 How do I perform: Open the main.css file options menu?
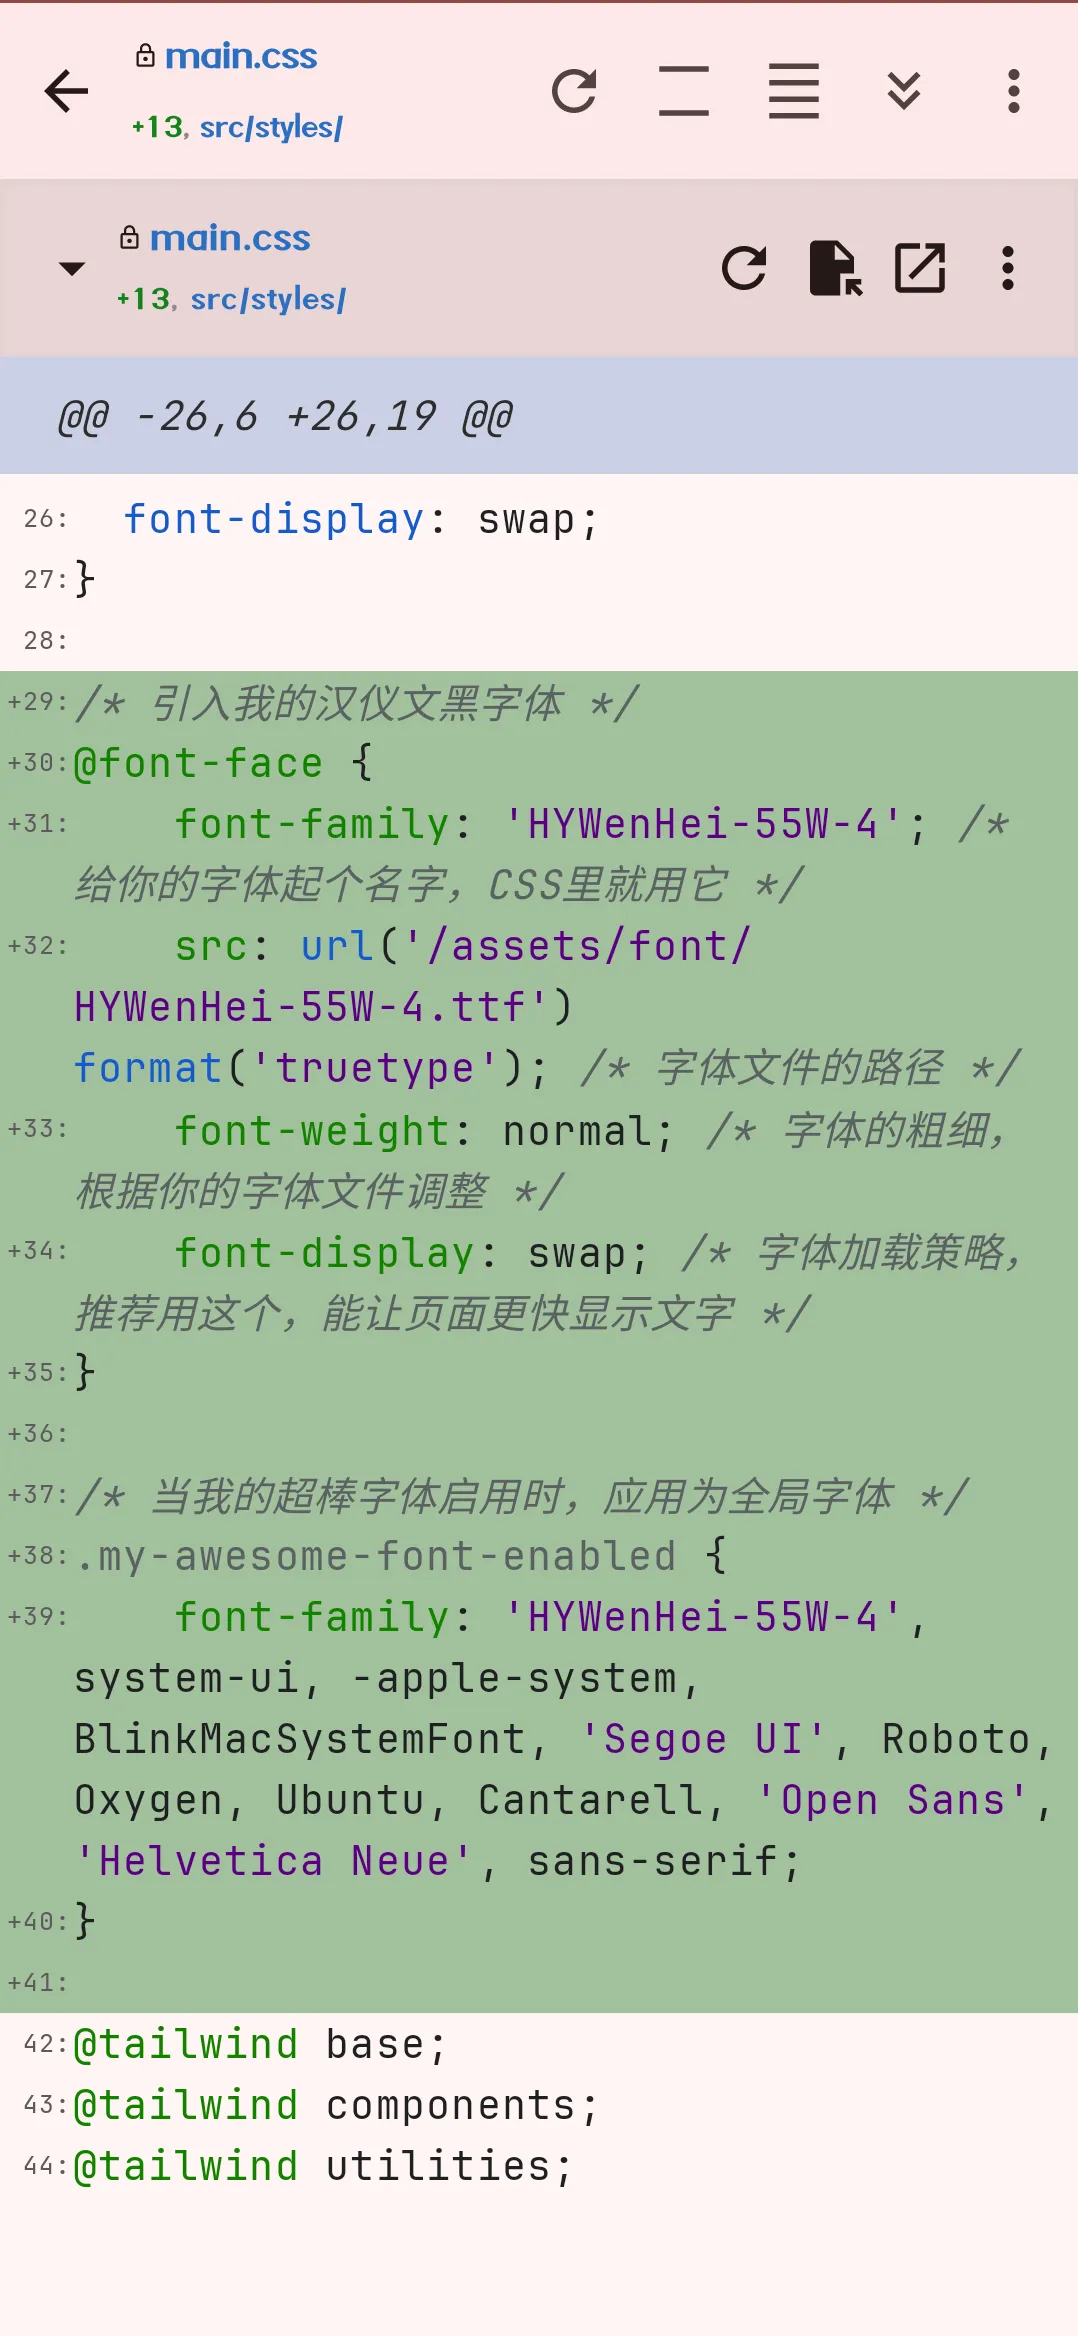pyautogui.click(x=1007, y=268)
